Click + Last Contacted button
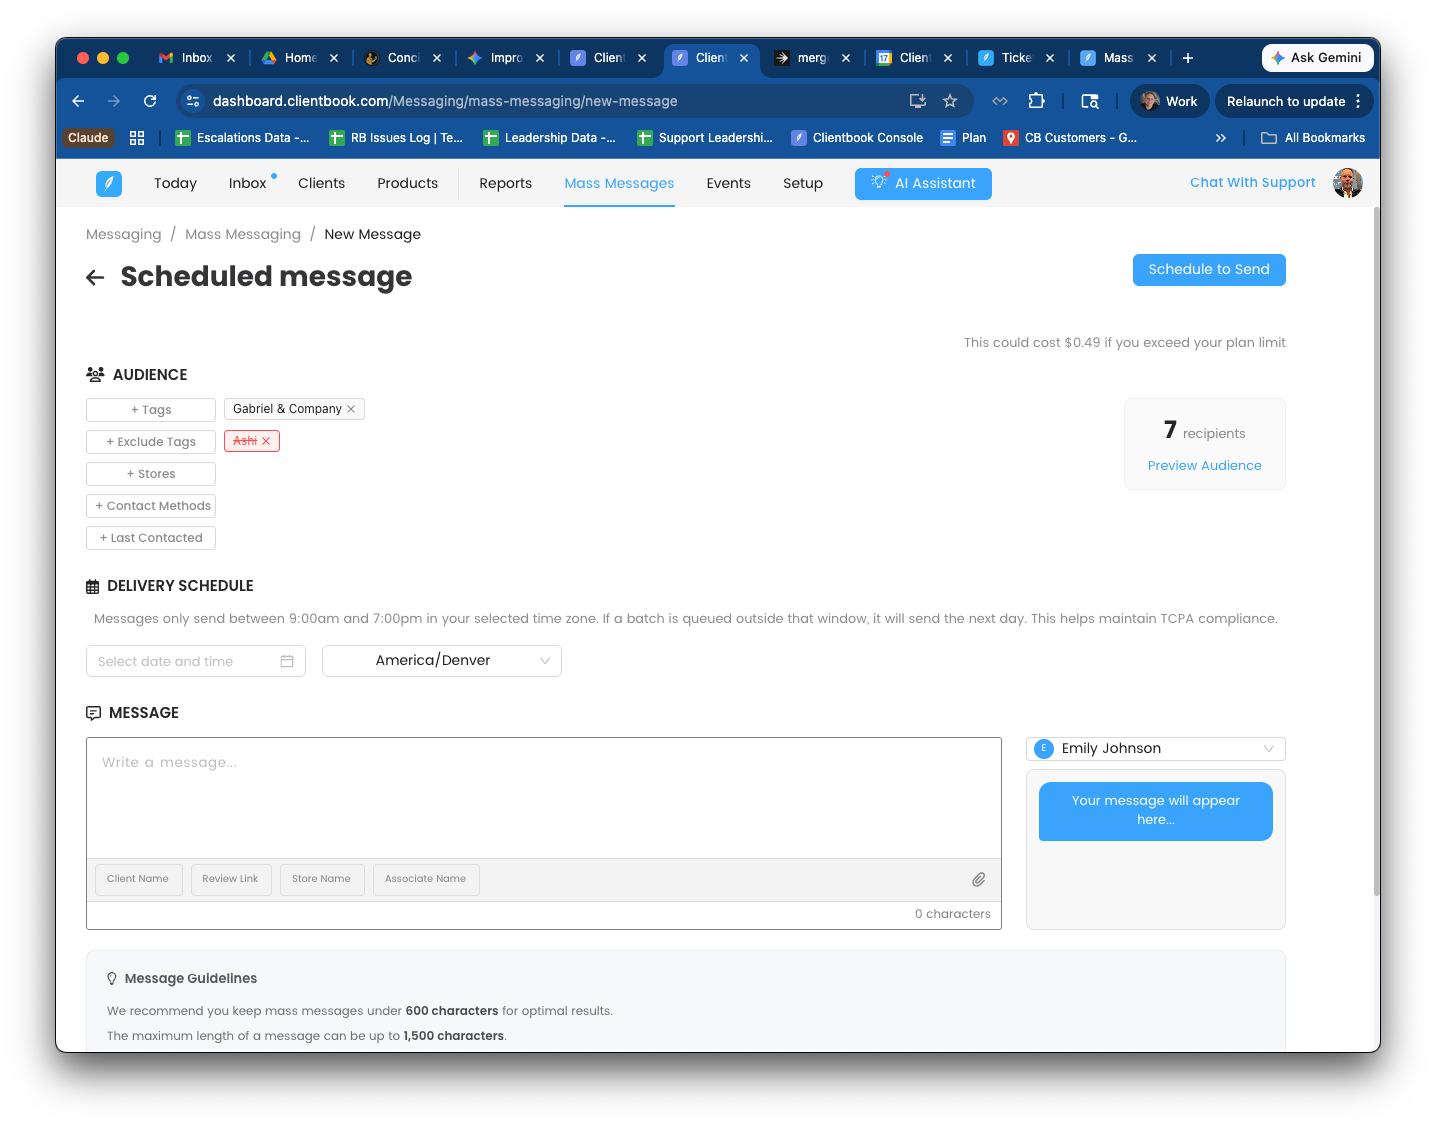This screenshot has height=1126, width=1436. click(x=151, y=538)
